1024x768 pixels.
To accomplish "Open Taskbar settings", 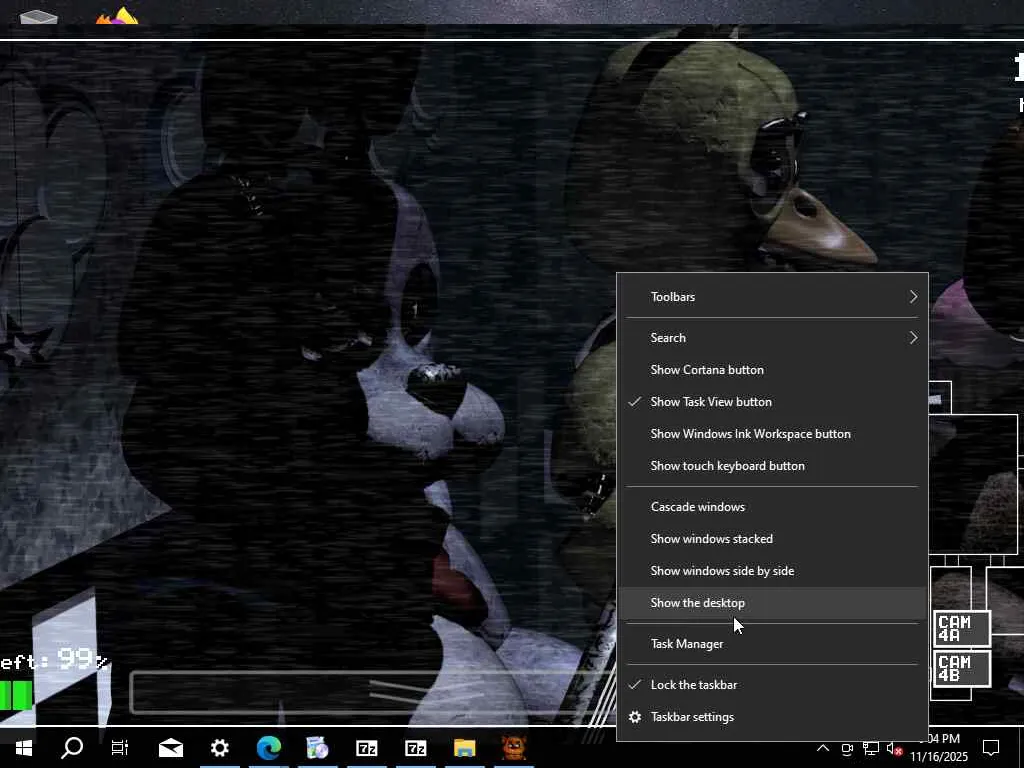I will coord(772,716).
